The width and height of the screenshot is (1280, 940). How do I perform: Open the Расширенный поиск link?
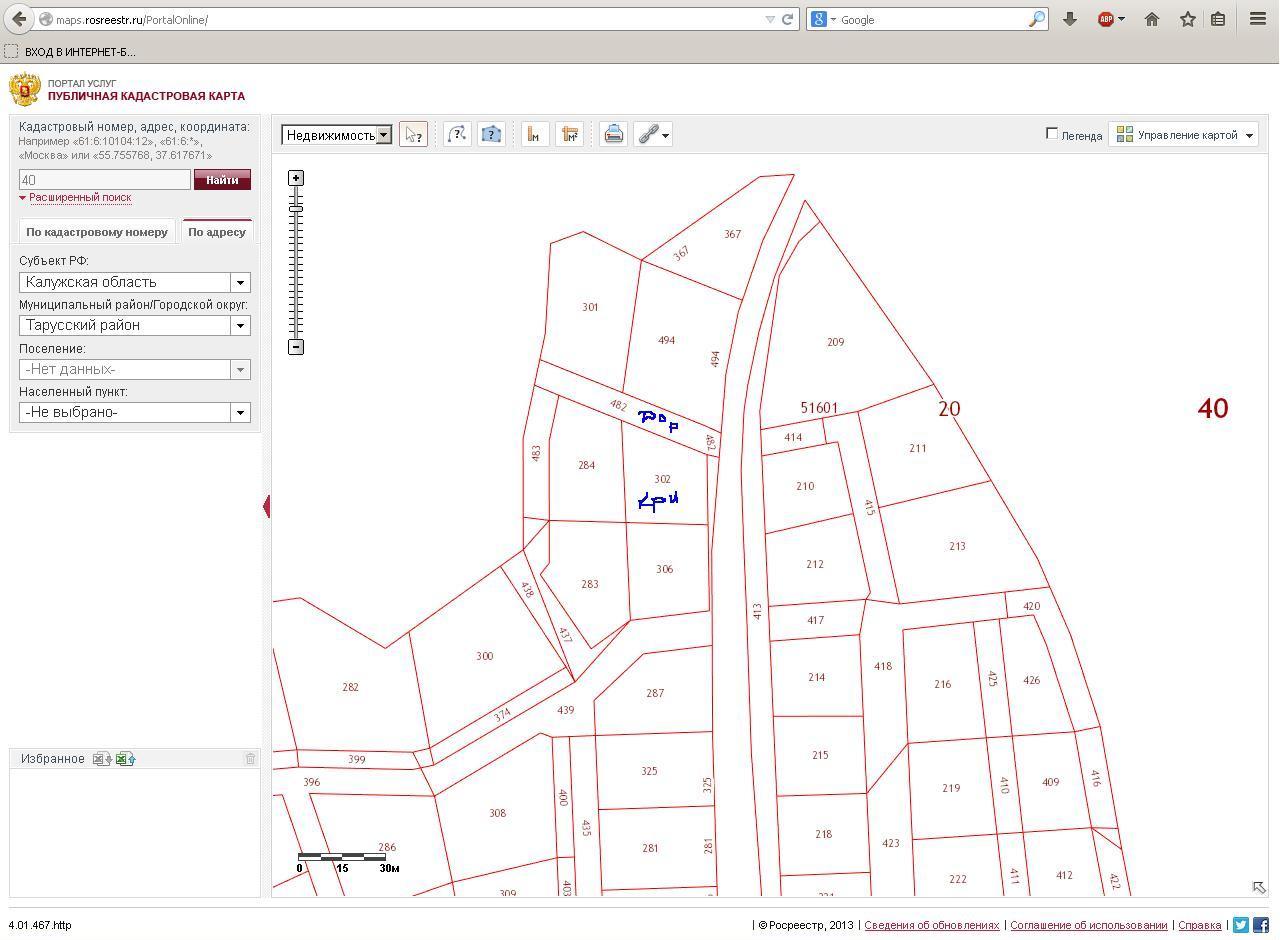click(x=80, y=198)
